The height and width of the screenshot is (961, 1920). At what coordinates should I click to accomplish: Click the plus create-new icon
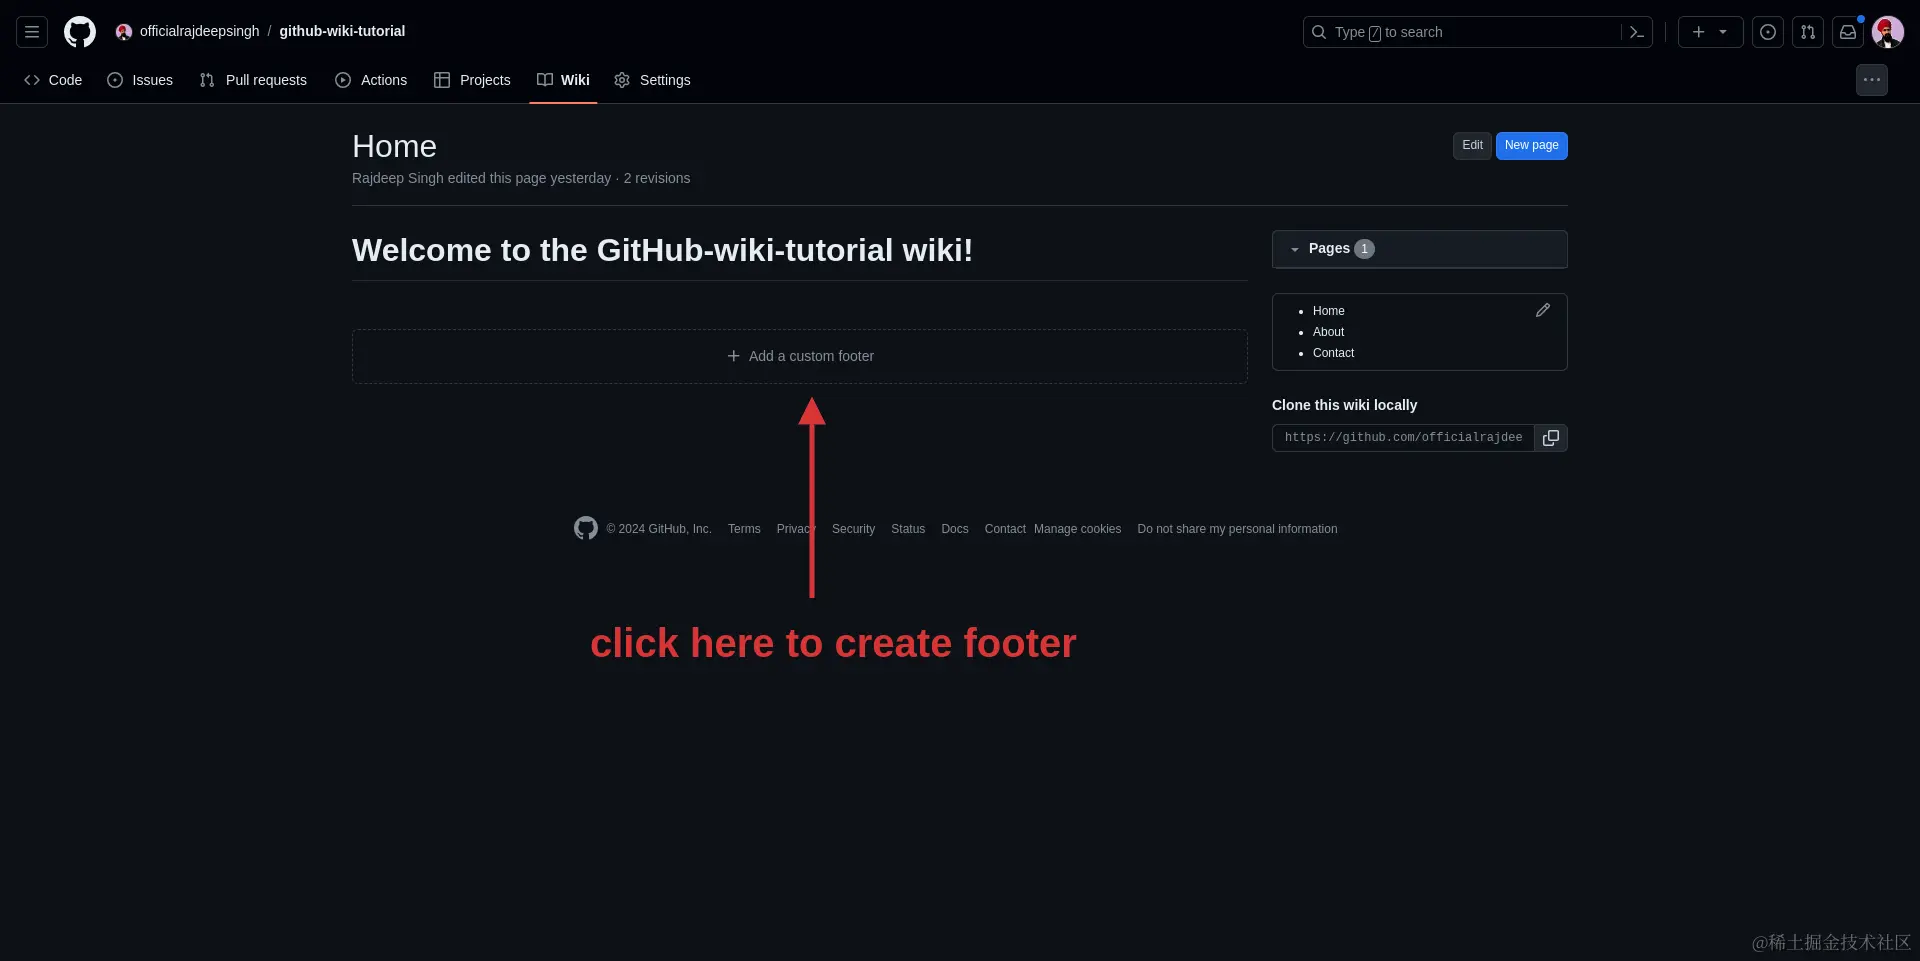click(1698, 32)
